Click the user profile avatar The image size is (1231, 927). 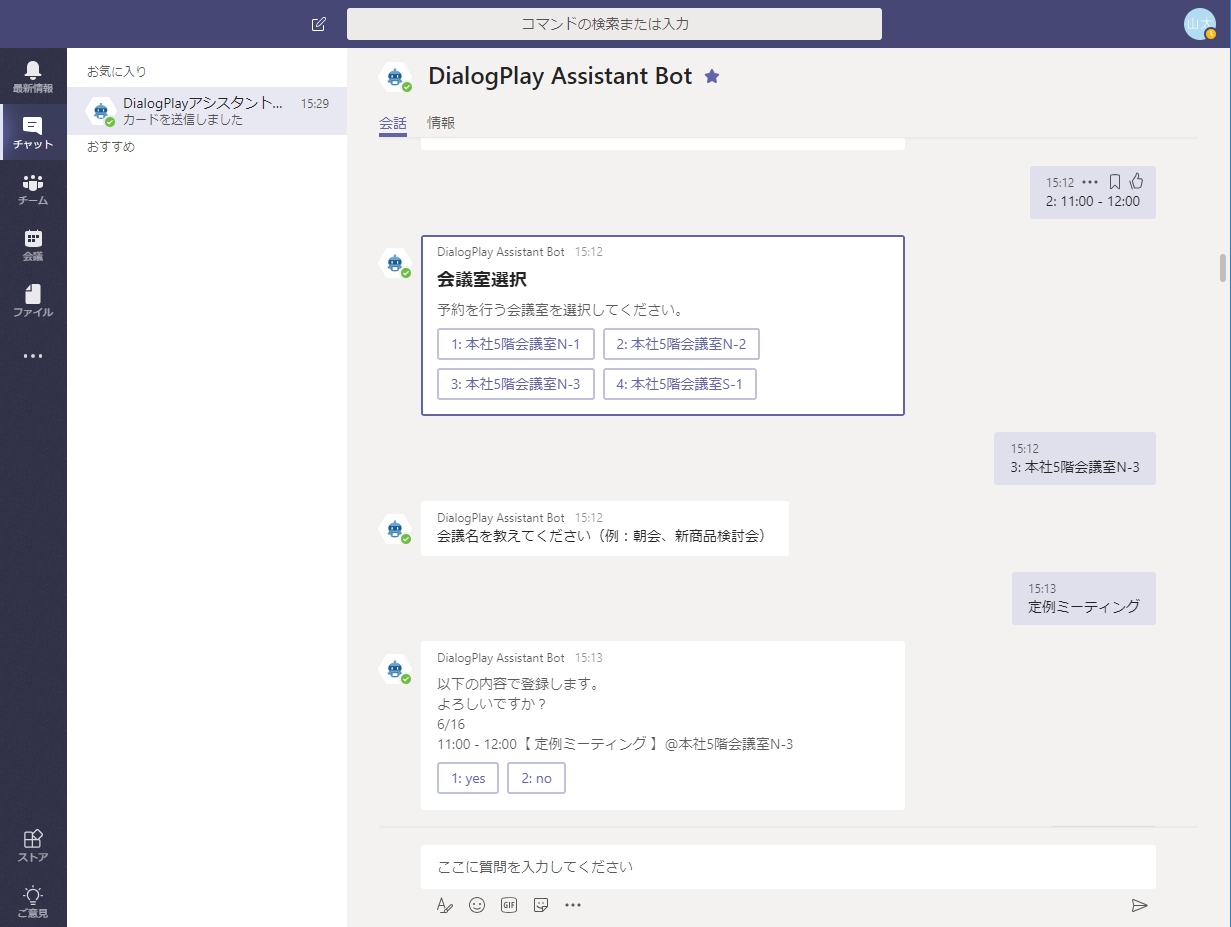[1199, 24]
